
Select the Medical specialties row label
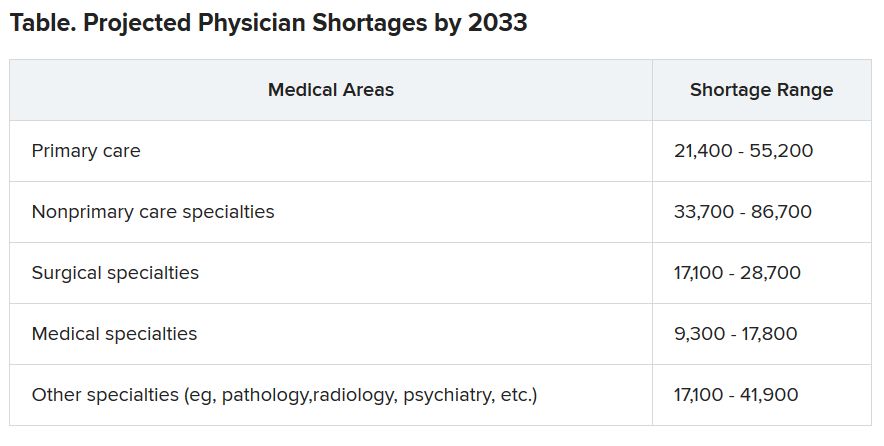point(114,334)
